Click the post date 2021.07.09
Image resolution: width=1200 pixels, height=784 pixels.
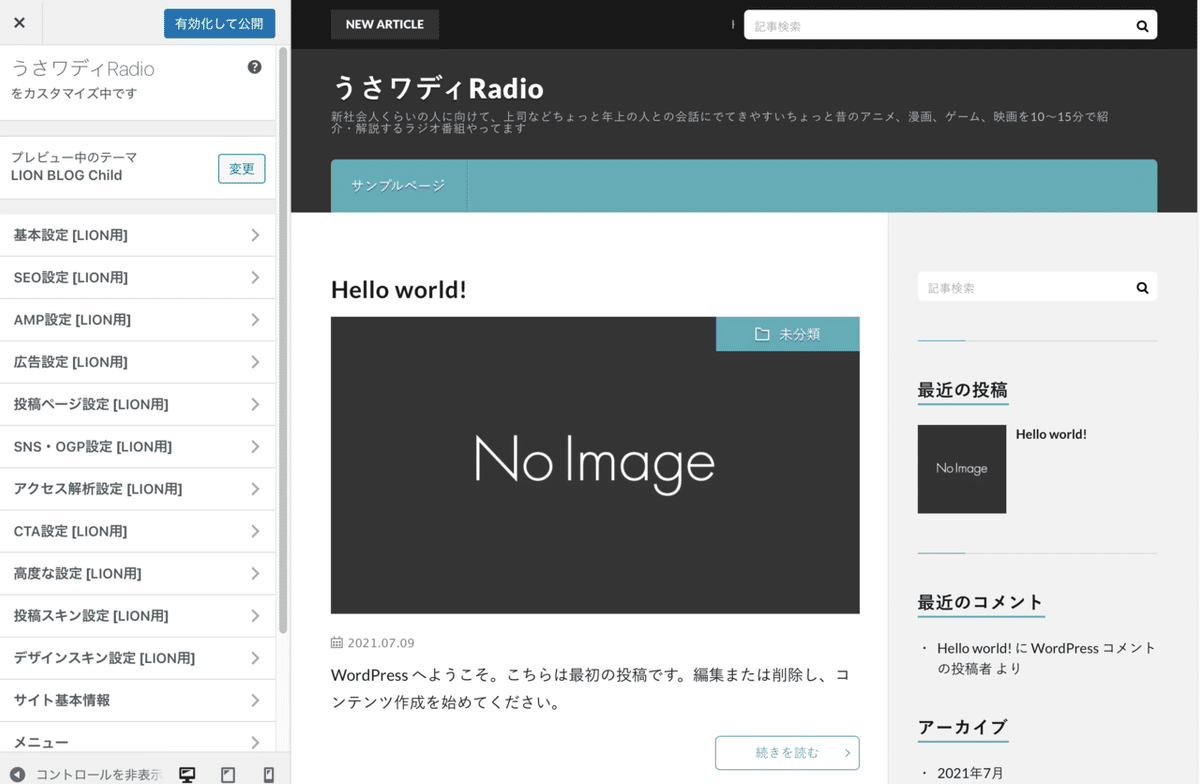381,643
